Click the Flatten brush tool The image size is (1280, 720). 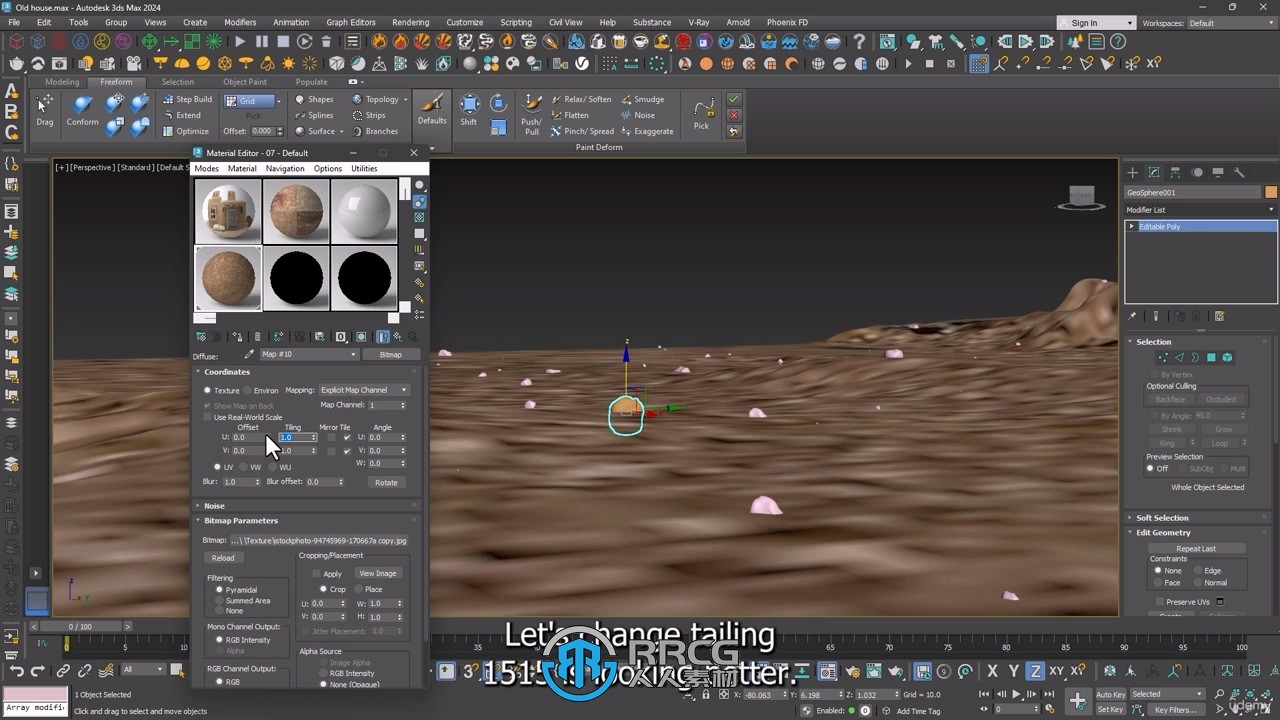pos(569,115)
